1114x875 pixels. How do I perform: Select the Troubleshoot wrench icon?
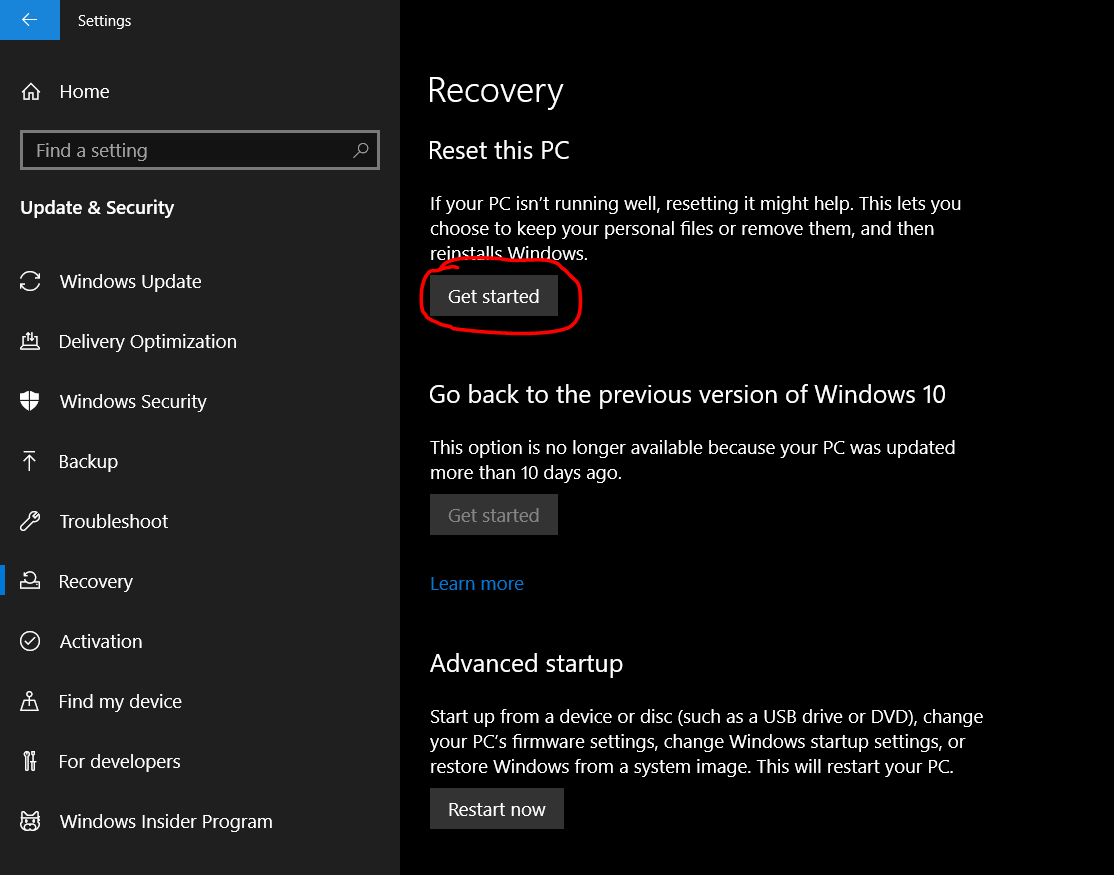click(30, 522)
